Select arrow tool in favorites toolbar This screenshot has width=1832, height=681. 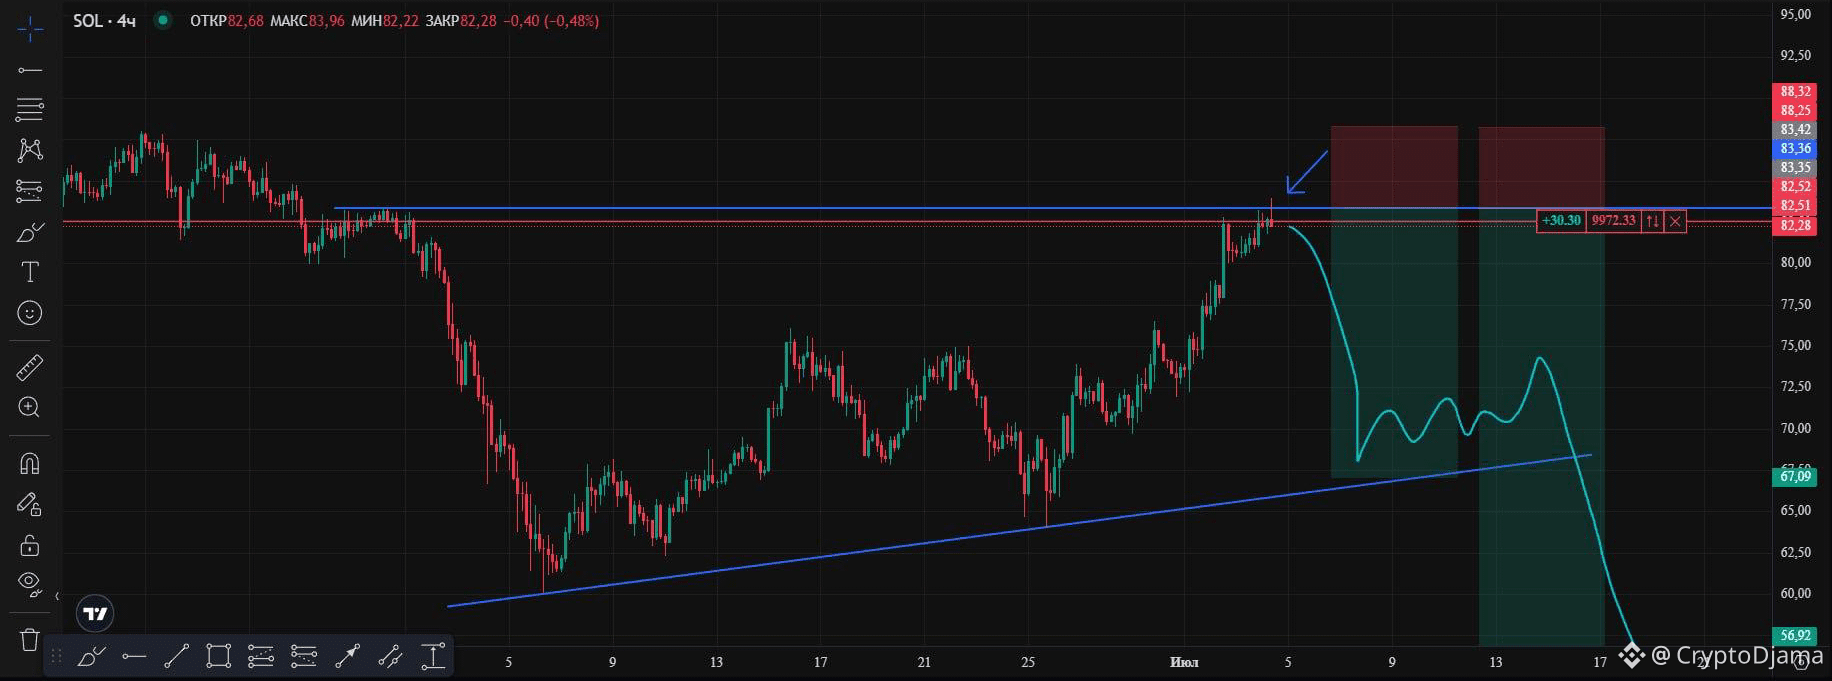347,657
